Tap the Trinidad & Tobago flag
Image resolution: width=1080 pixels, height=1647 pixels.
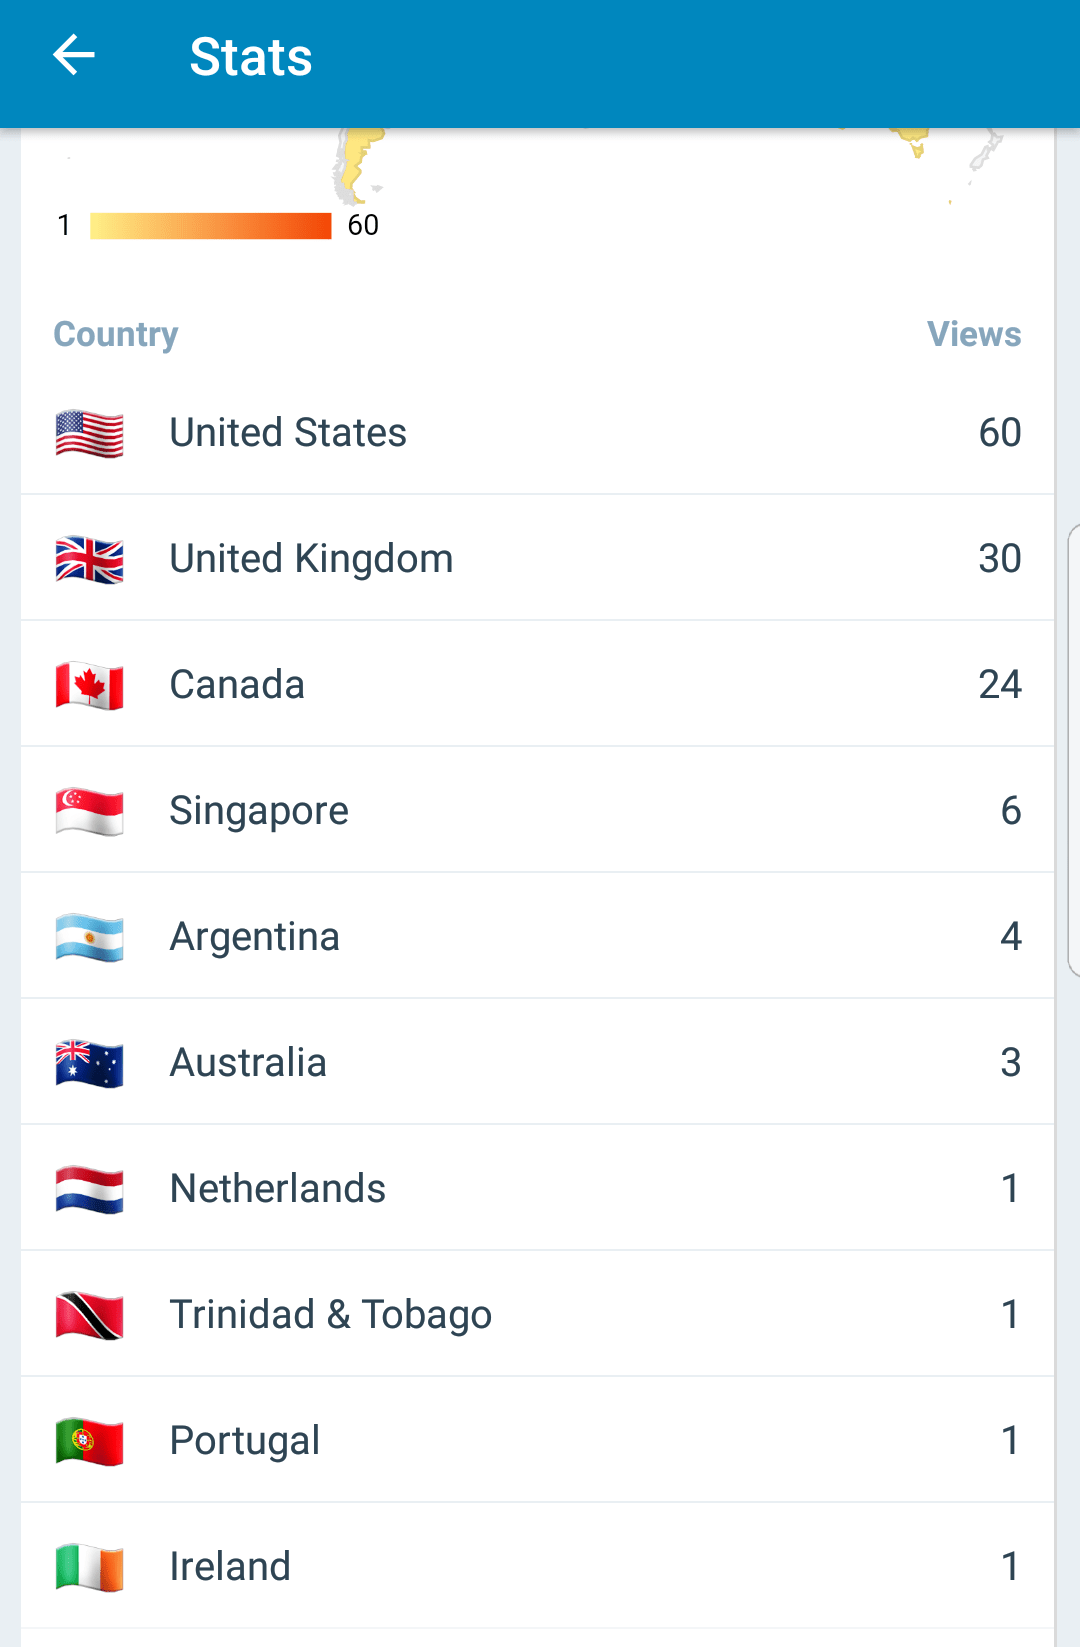click(x=90, y=1315)
